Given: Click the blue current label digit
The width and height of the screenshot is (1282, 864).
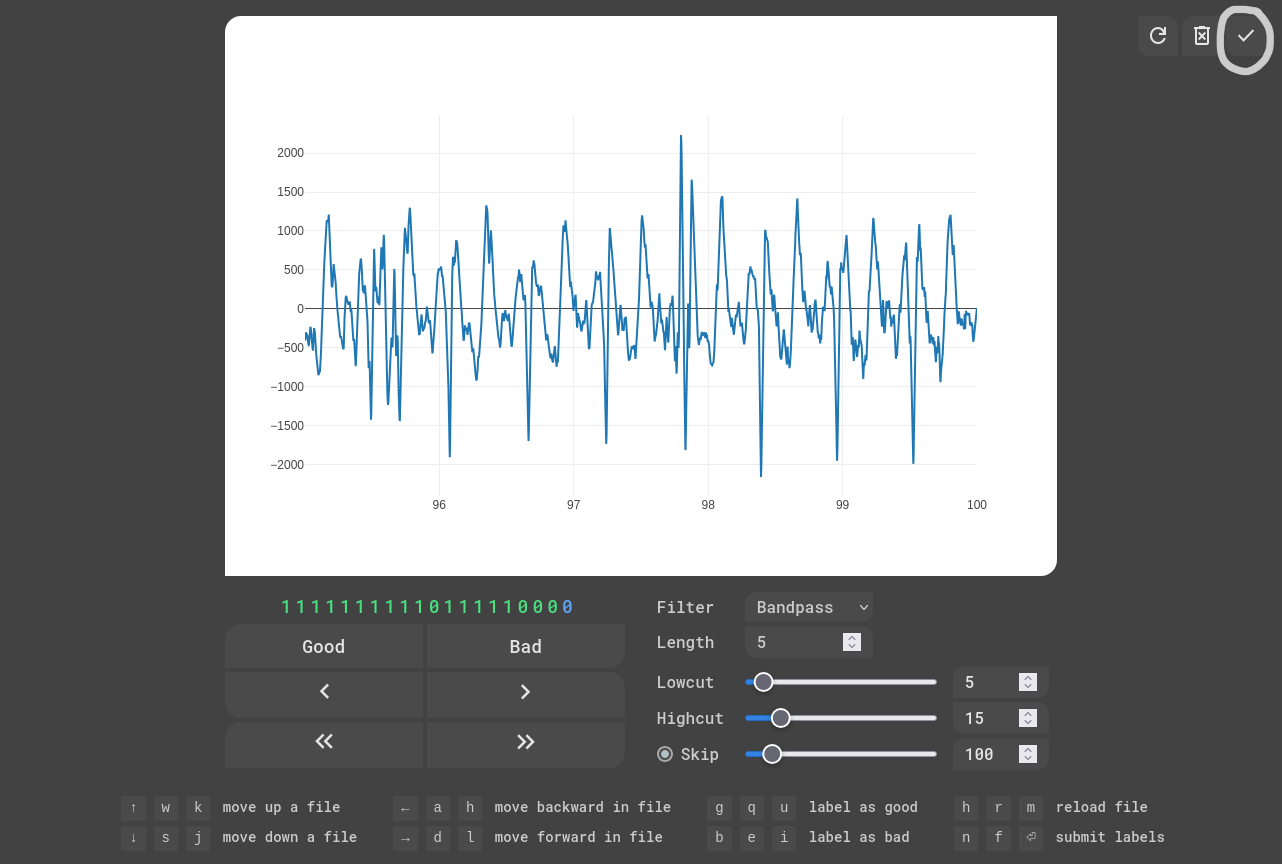Looking at the screenshot, I should click(x=567, y=607).
